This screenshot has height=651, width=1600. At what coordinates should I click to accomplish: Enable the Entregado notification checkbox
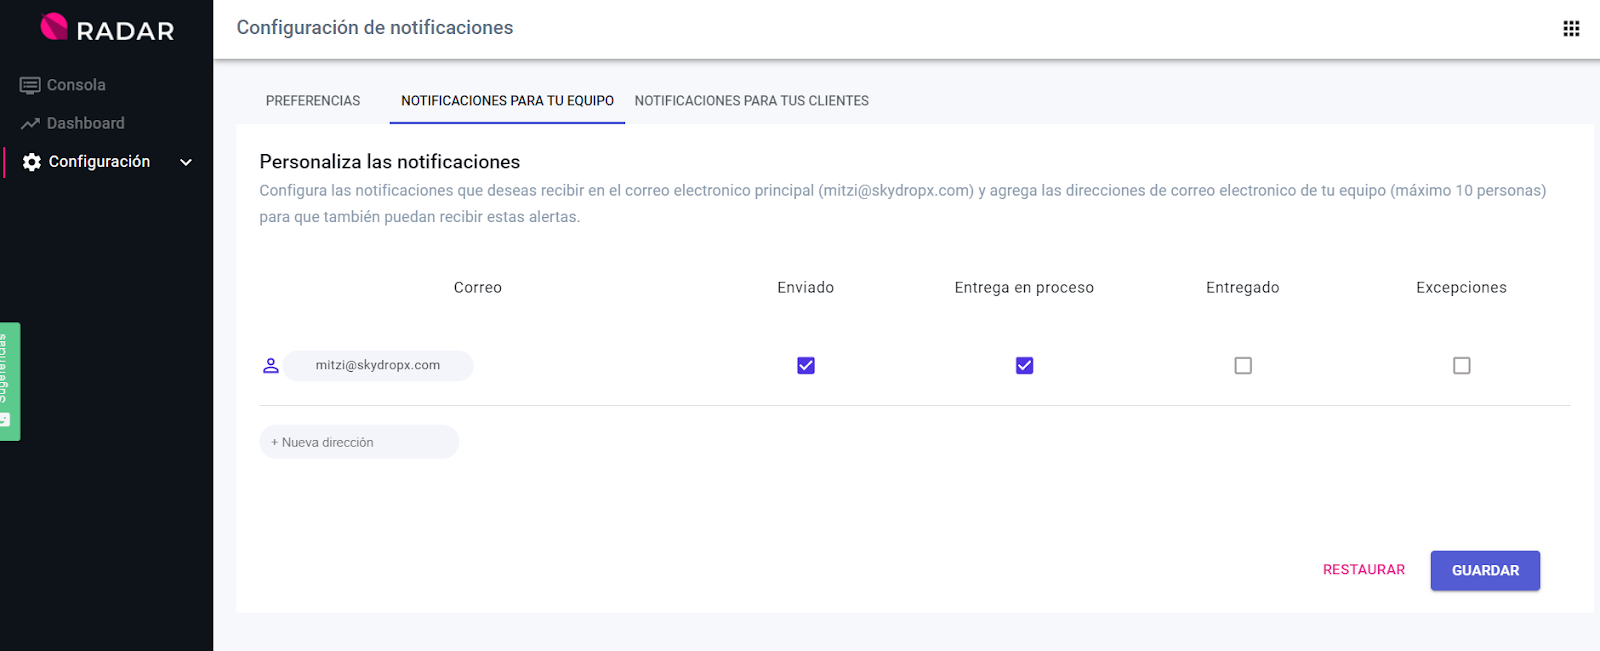[x=1243, y=366]
